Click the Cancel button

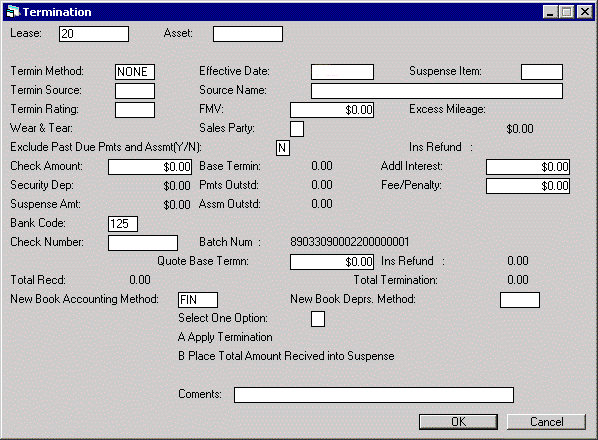point(546,422)
